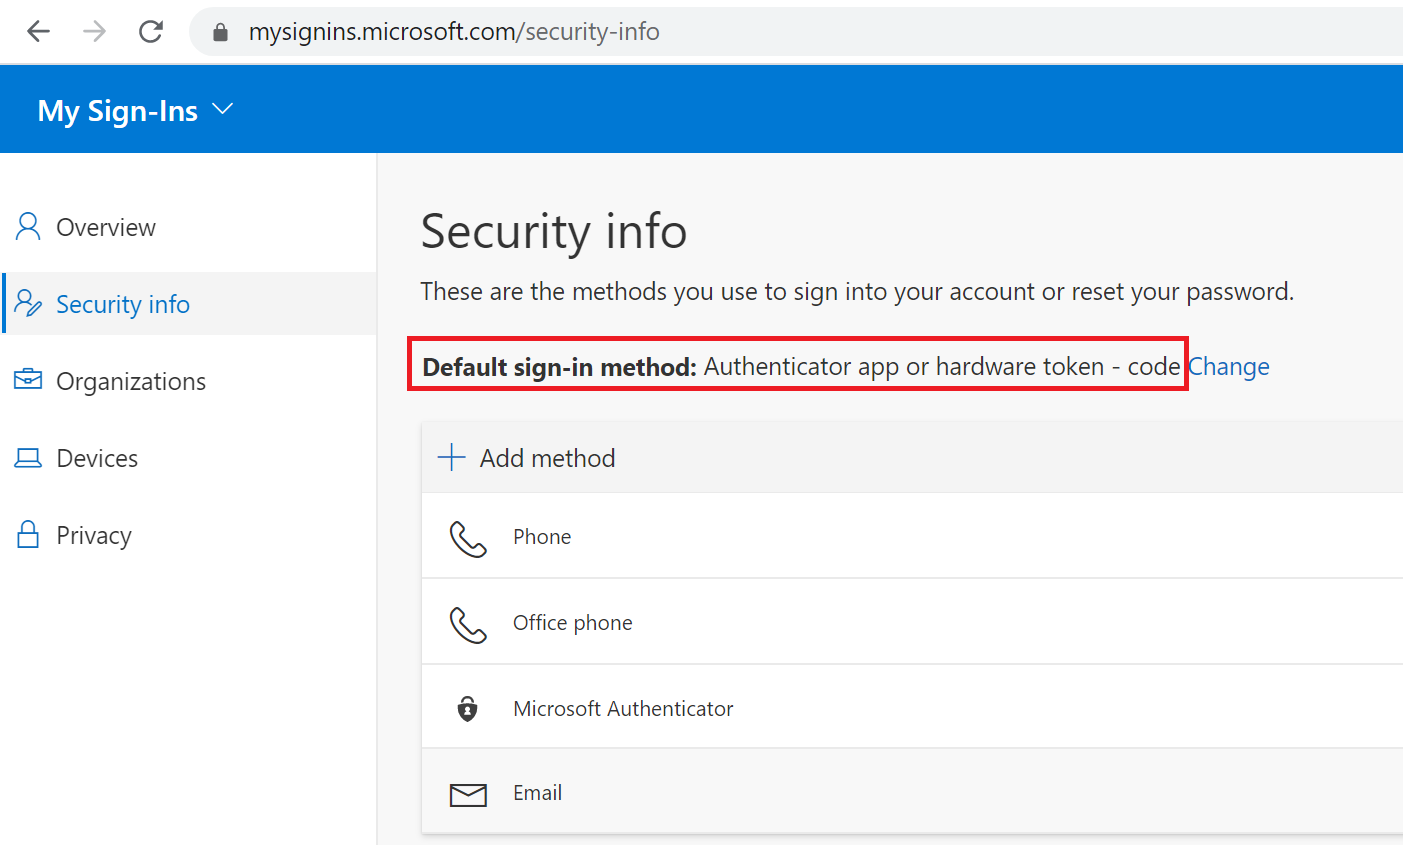The image size is (1408, 845).
Task: Click Change next to default sign-in method
Action: click(1229, 367)
